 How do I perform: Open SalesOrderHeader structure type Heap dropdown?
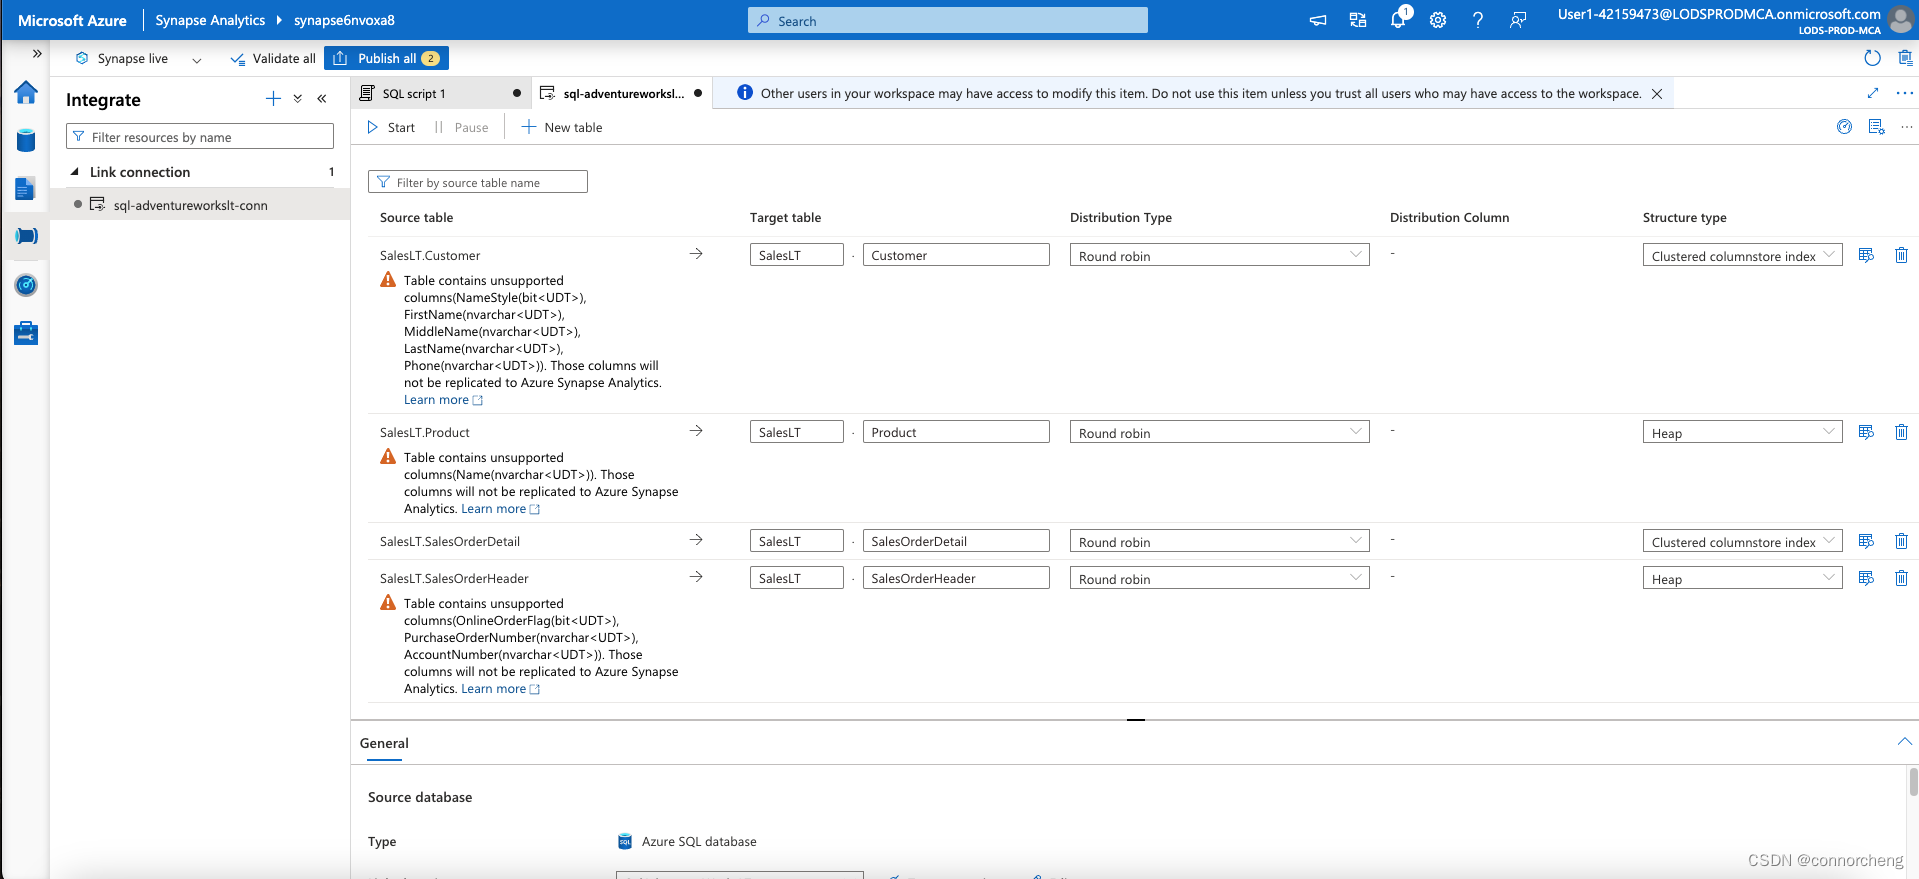(x=1742, y=578)
